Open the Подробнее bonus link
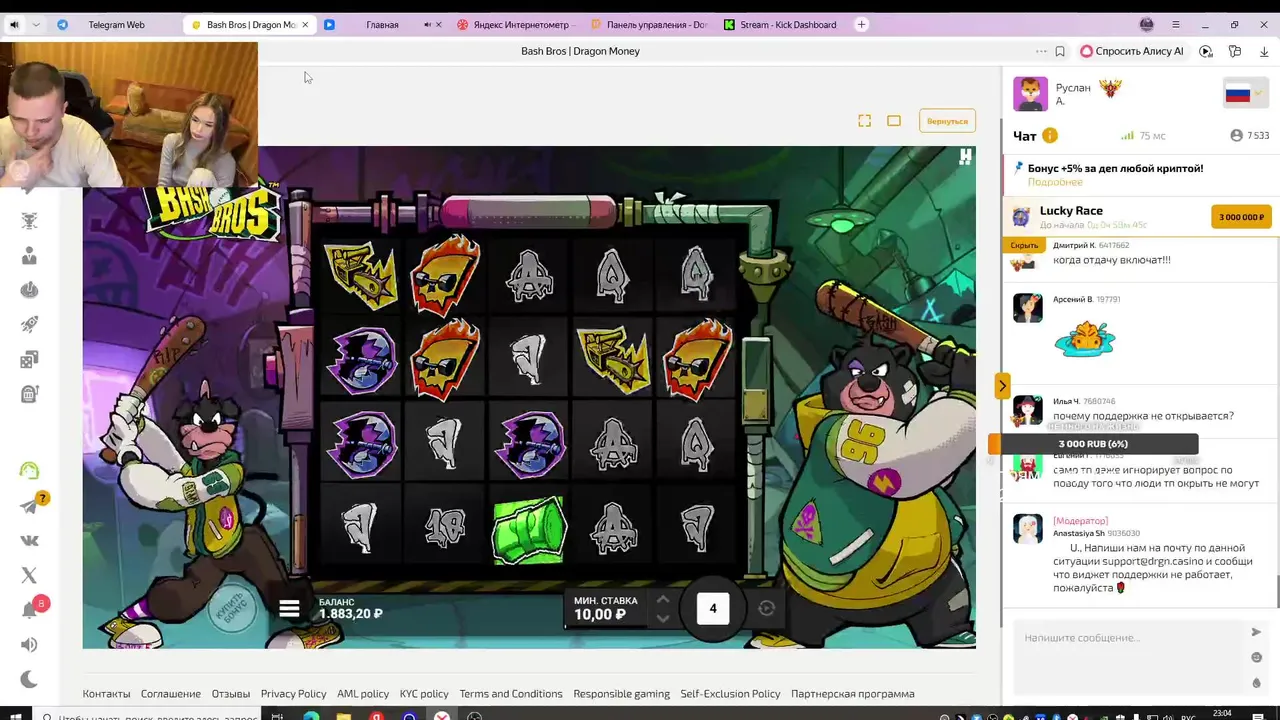 [x=1055, y=182]
